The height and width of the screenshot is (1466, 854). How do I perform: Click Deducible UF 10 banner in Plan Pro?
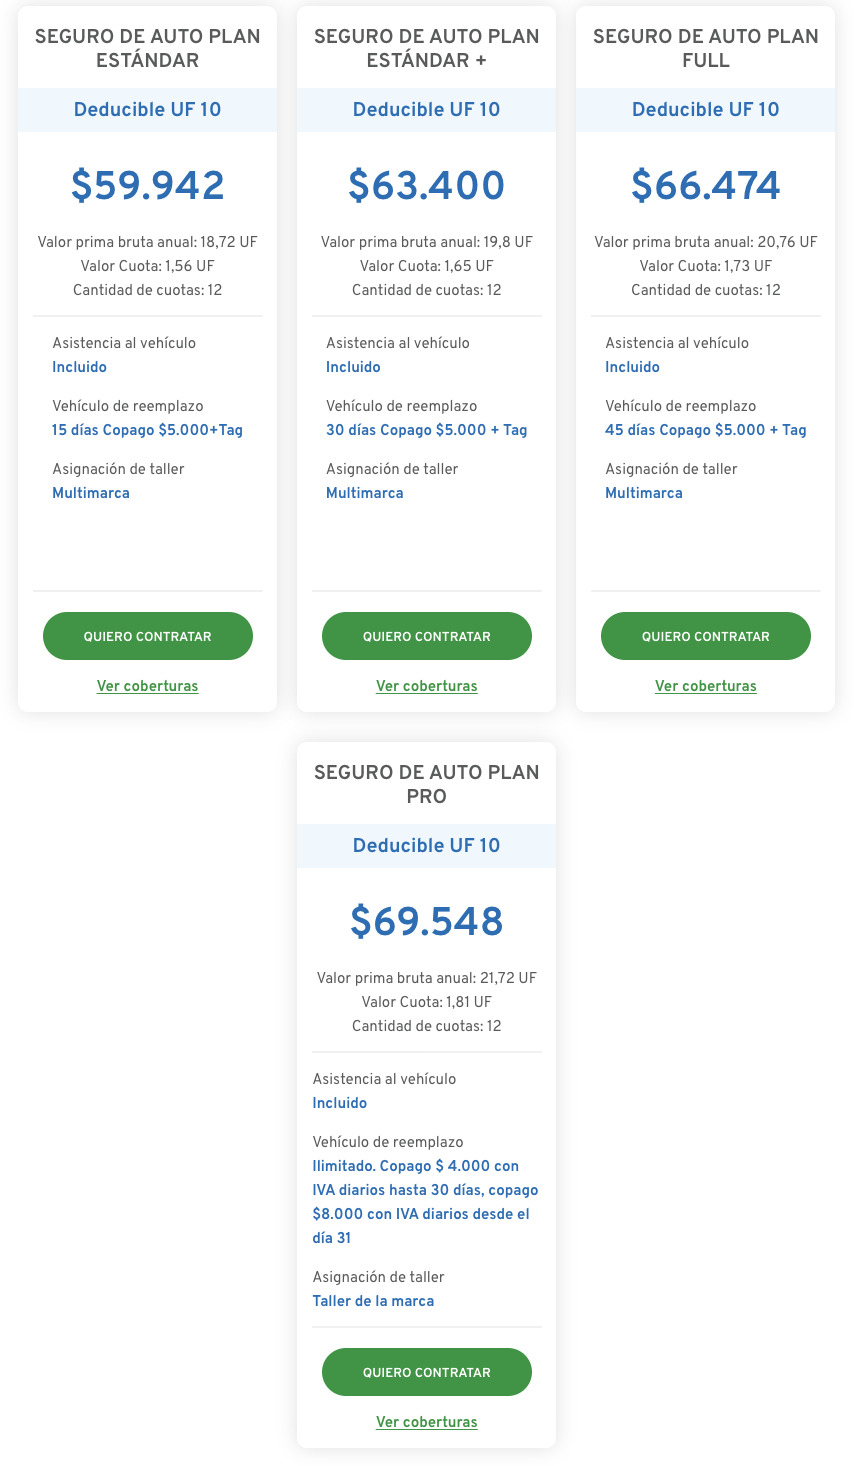pos(426,846)
